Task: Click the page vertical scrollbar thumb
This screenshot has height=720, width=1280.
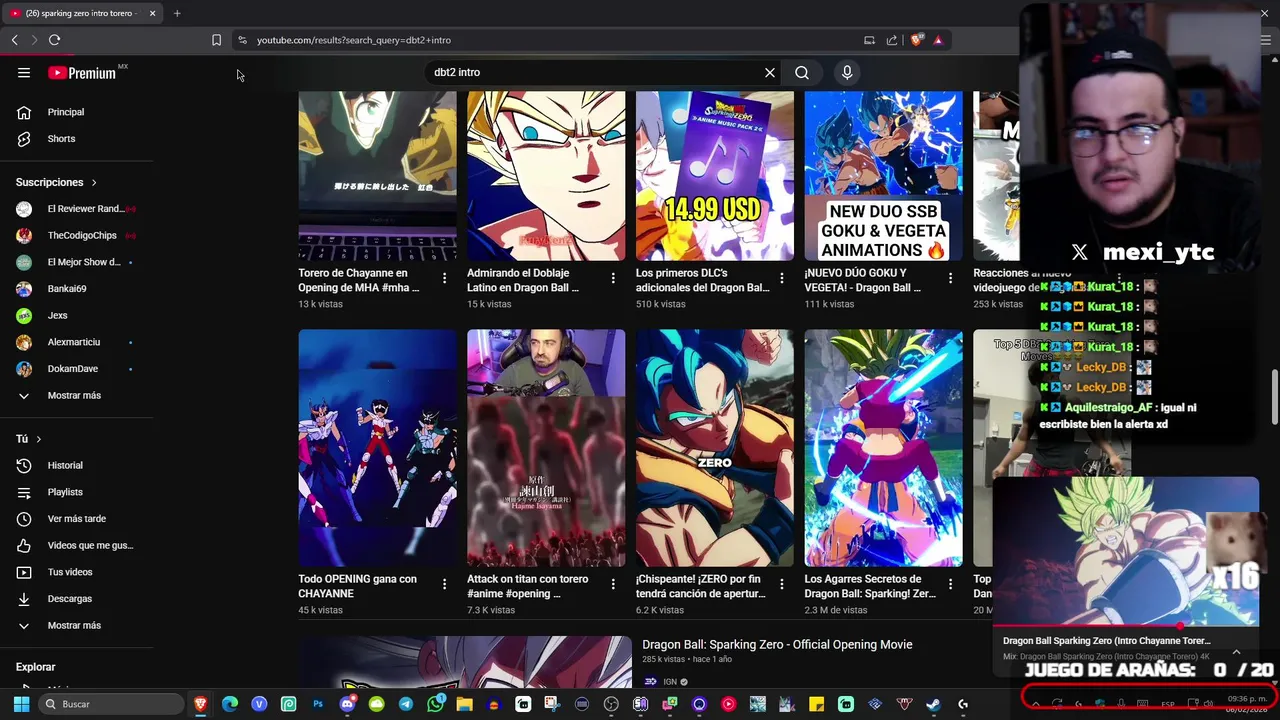Action: point(1274,398)
